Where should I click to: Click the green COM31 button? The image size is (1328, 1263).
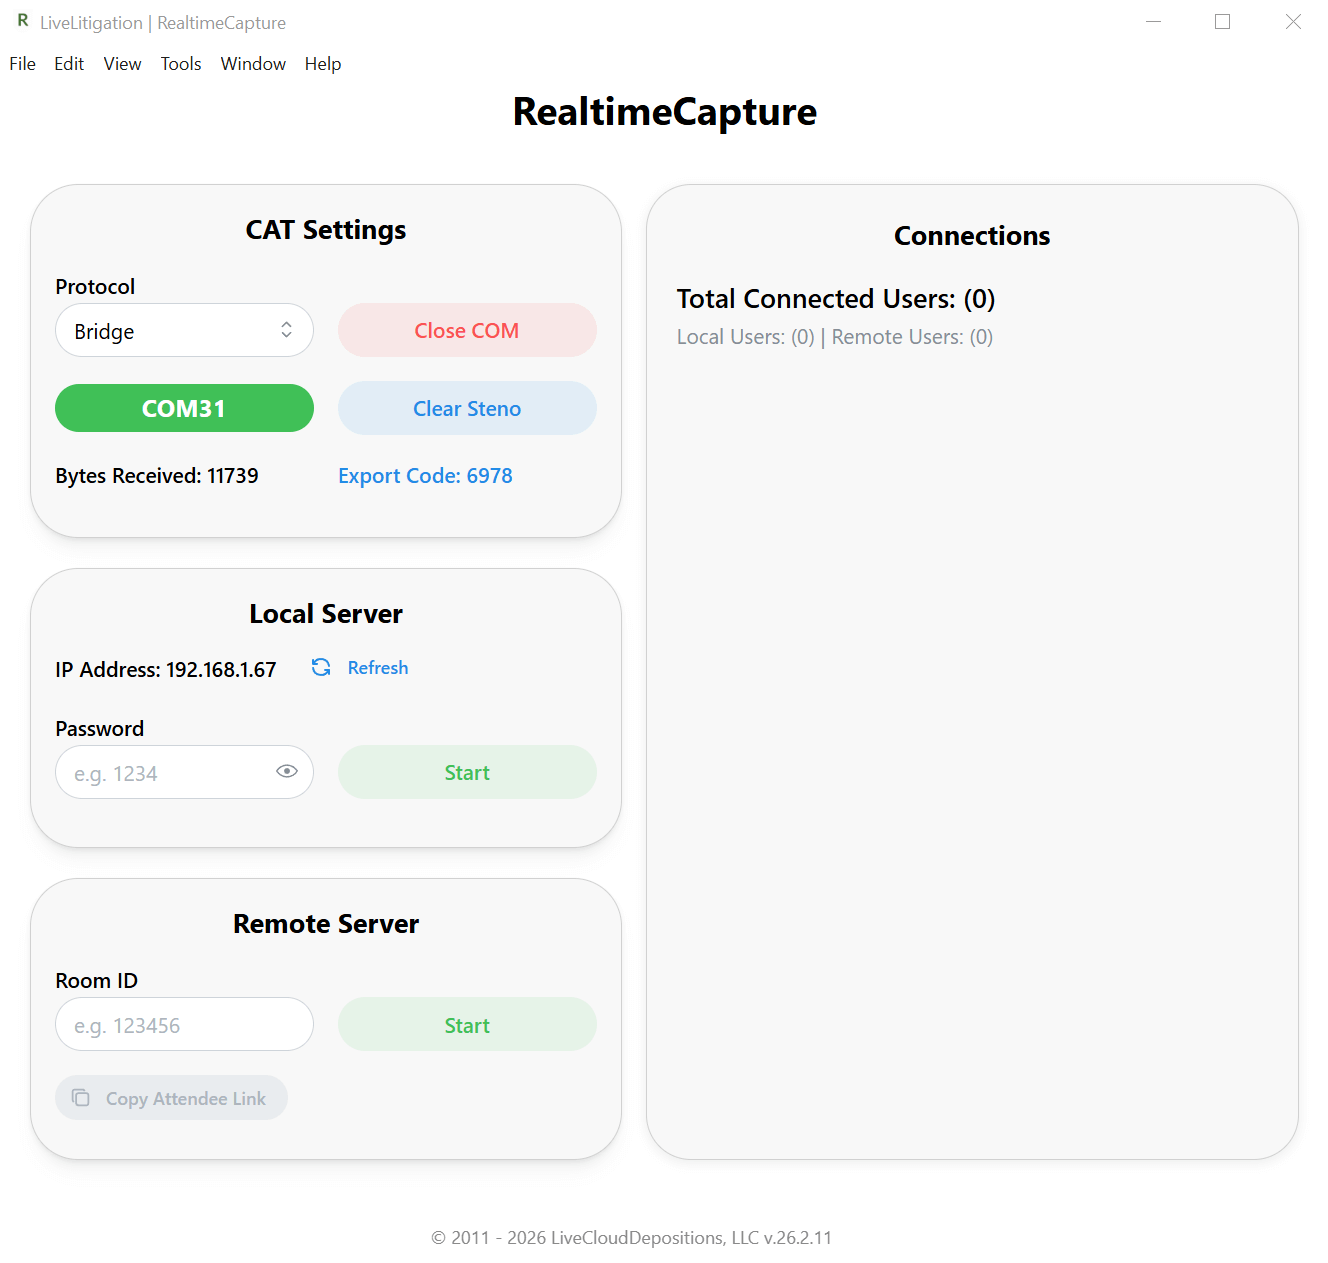[184, 408]
